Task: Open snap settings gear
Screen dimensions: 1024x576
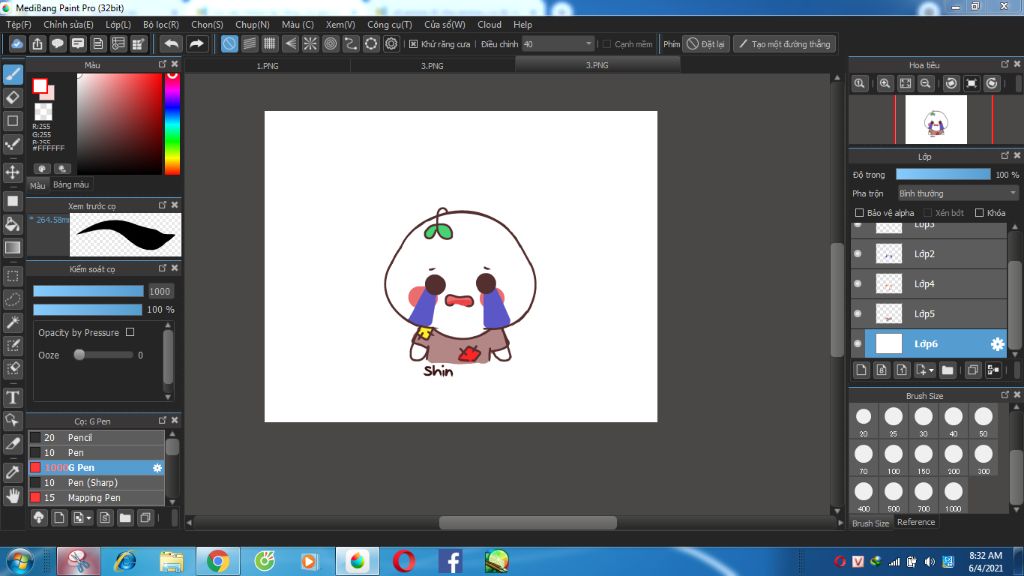Action: pyautogui.click(x=391, y=44)
